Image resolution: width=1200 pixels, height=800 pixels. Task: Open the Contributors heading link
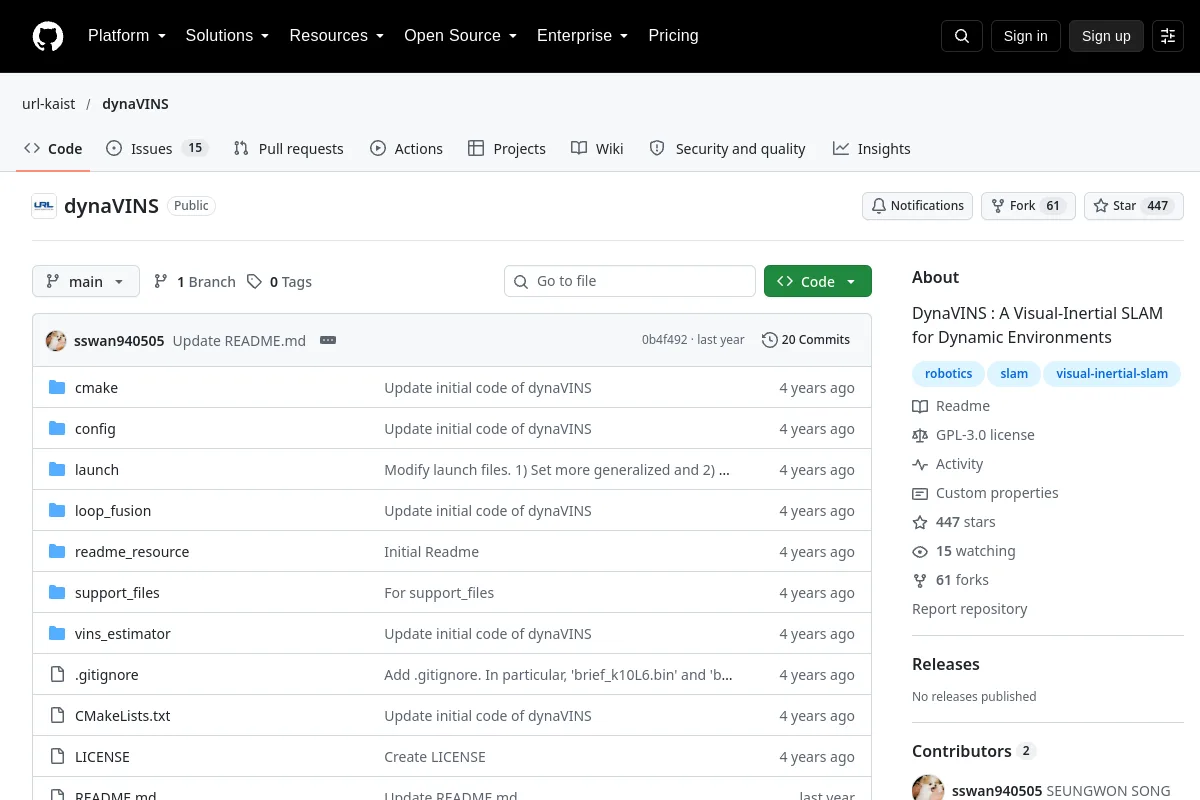(973, 751)
